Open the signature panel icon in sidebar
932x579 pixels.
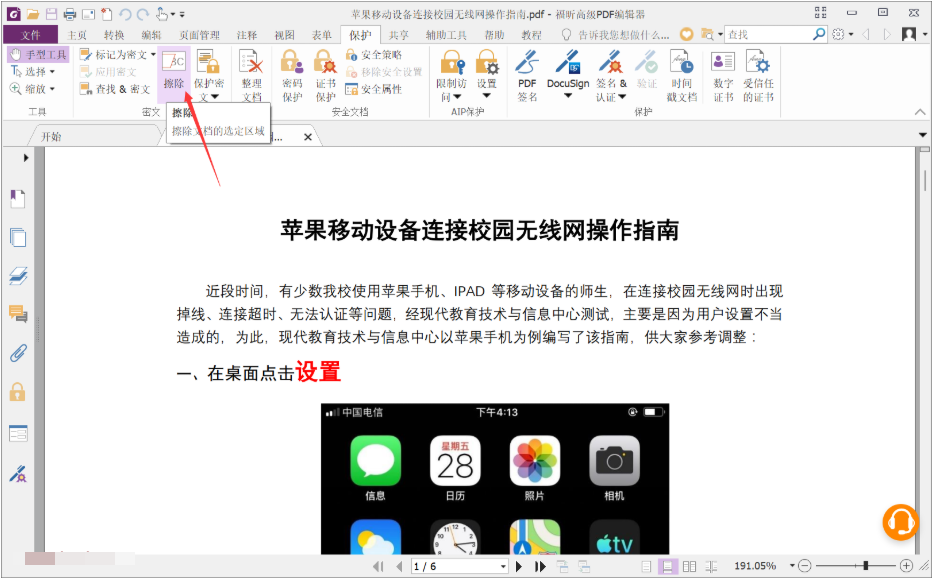click(x=18, y=474)
